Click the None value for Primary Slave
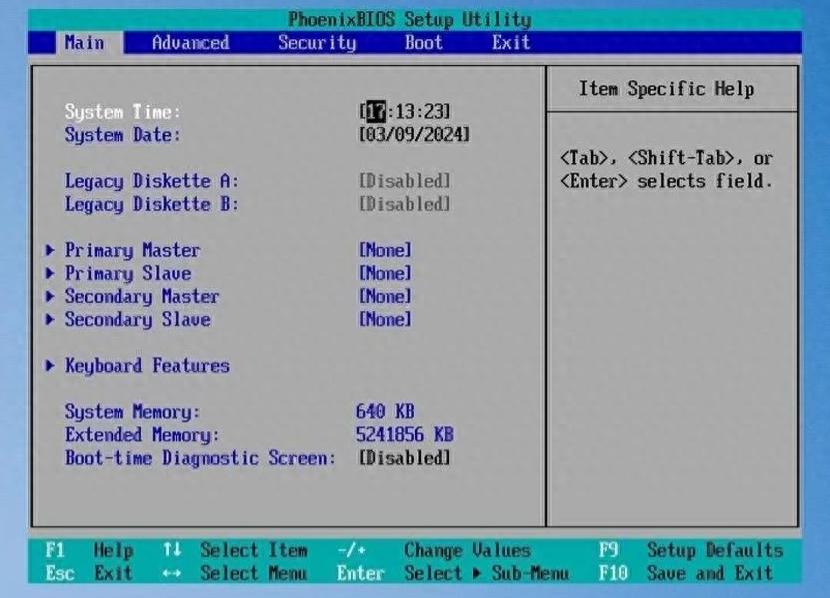830x598 pixels. tap(385, 273)
